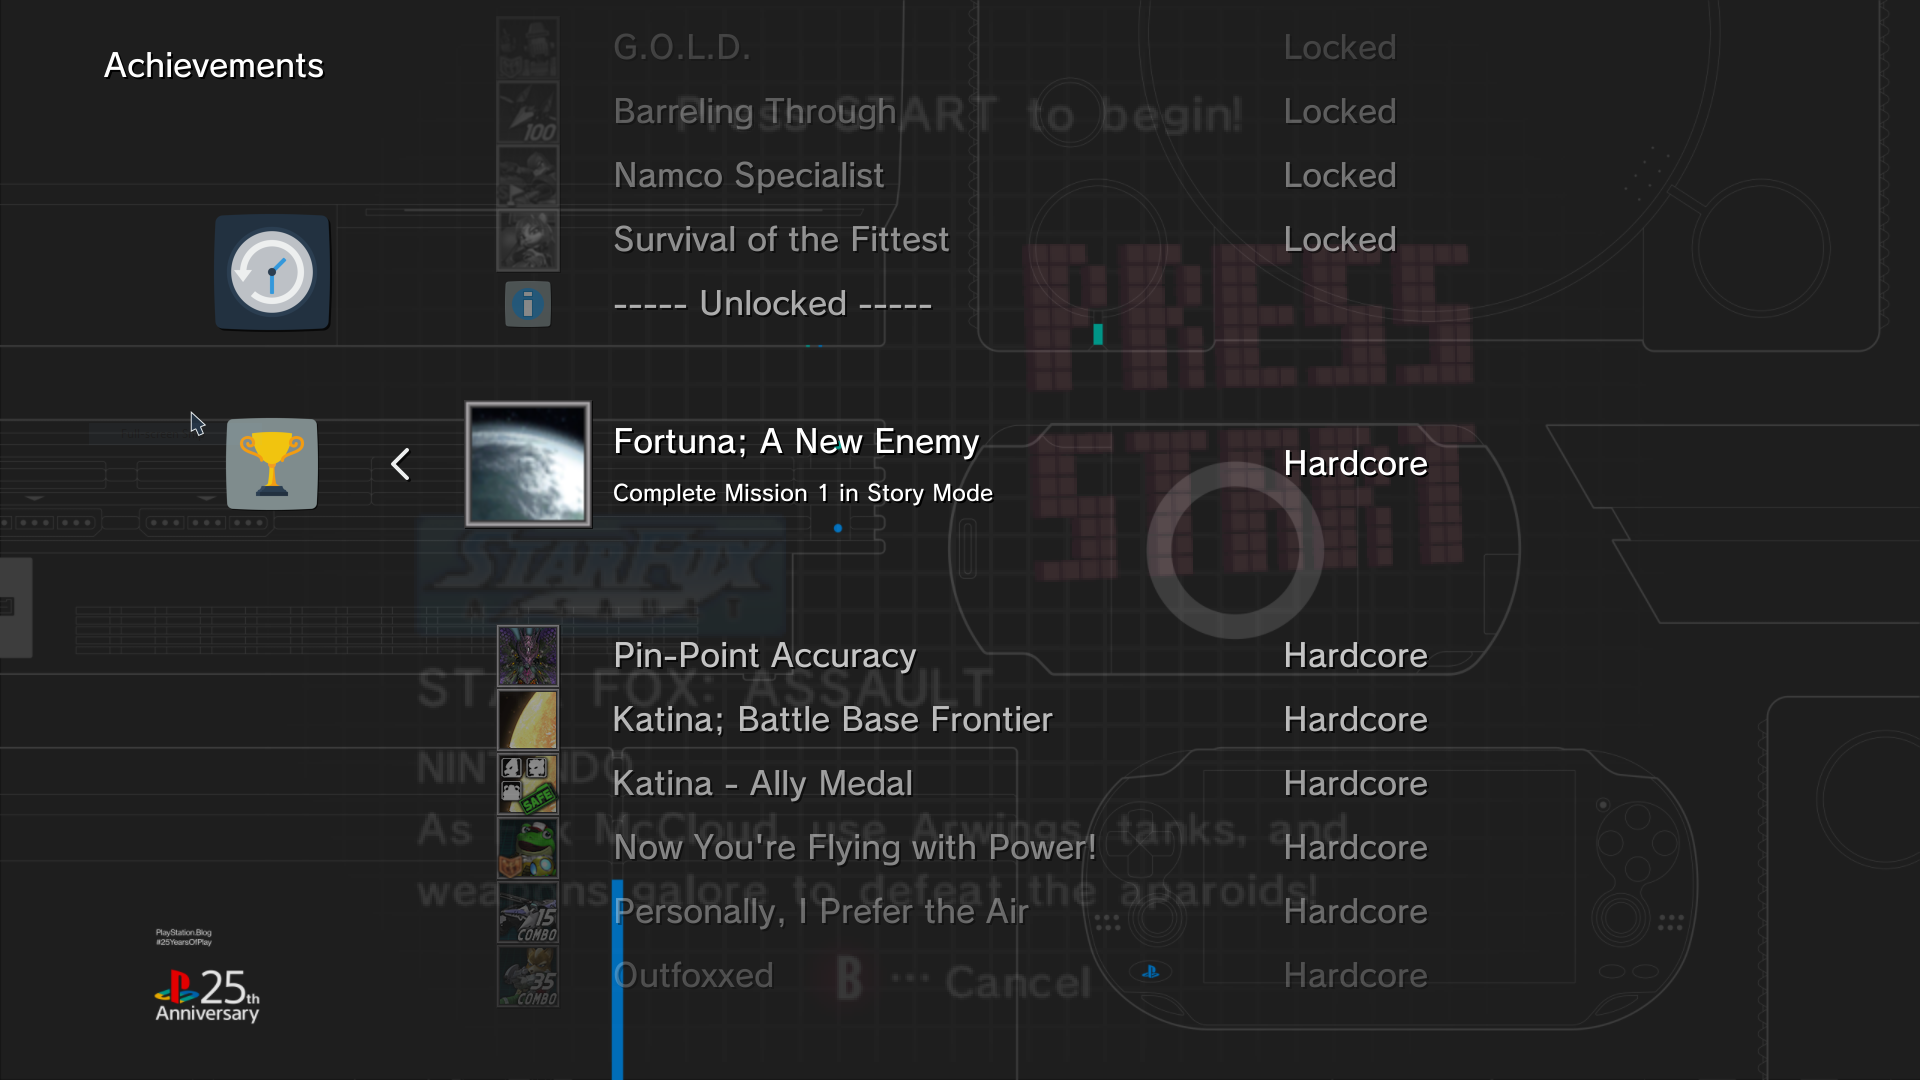The width and height of the screenshot is (1920, 1080).
Task: Choose the Barreling Through achievement
Action: [754, 112]
